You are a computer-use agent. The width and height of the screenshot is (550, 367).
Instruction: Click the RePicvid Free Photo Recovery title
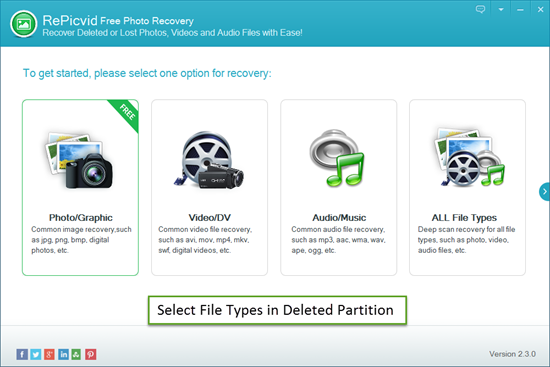118,21
